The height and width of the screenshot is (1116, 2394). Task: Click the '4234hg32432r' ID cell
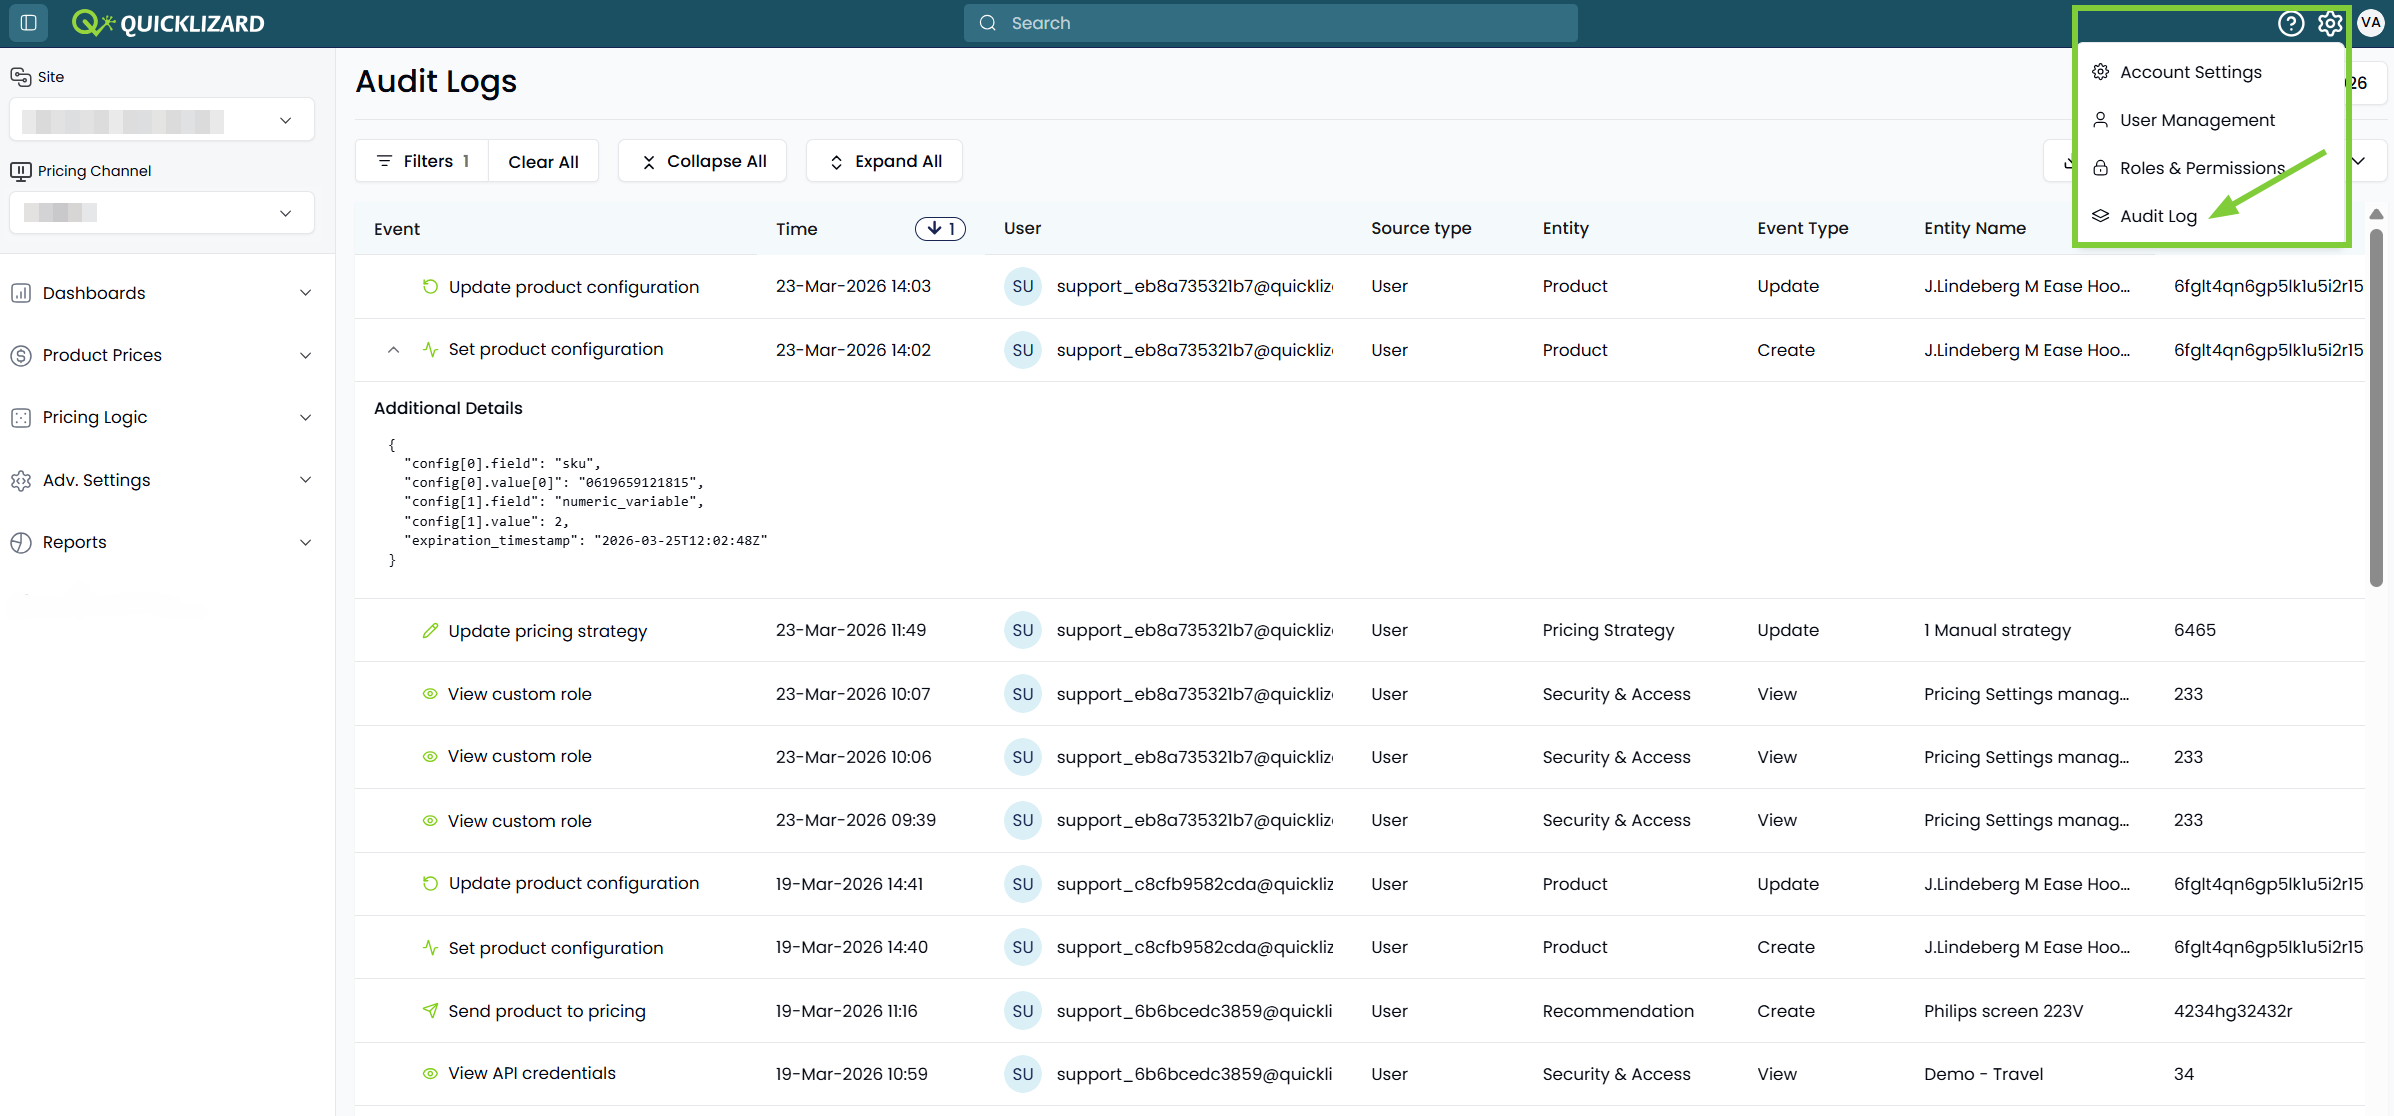pos(2233,1011)
